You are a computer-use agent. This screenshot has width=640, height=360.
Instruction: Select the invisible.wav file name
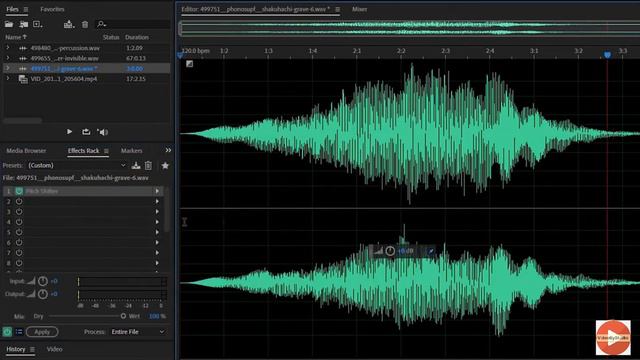pos(64,58)
